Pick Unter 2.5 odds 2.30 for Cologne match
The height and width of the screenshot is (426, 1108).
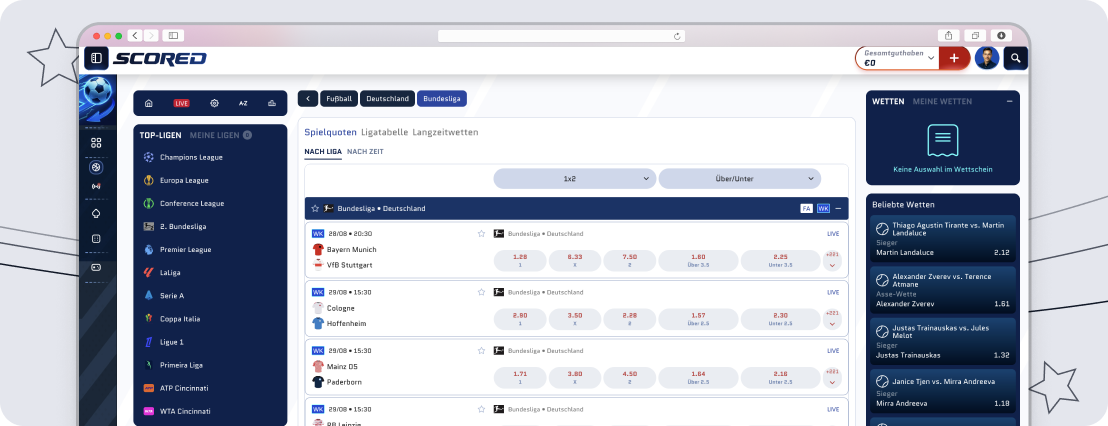click(x=781, y=319)
